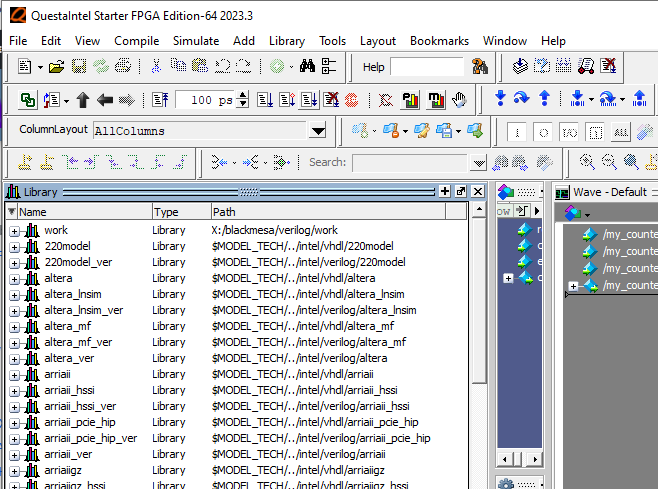Open the ColumnLayout AllColumns dropdown
The height and width of the screenshot is (489, 658).
318,131
